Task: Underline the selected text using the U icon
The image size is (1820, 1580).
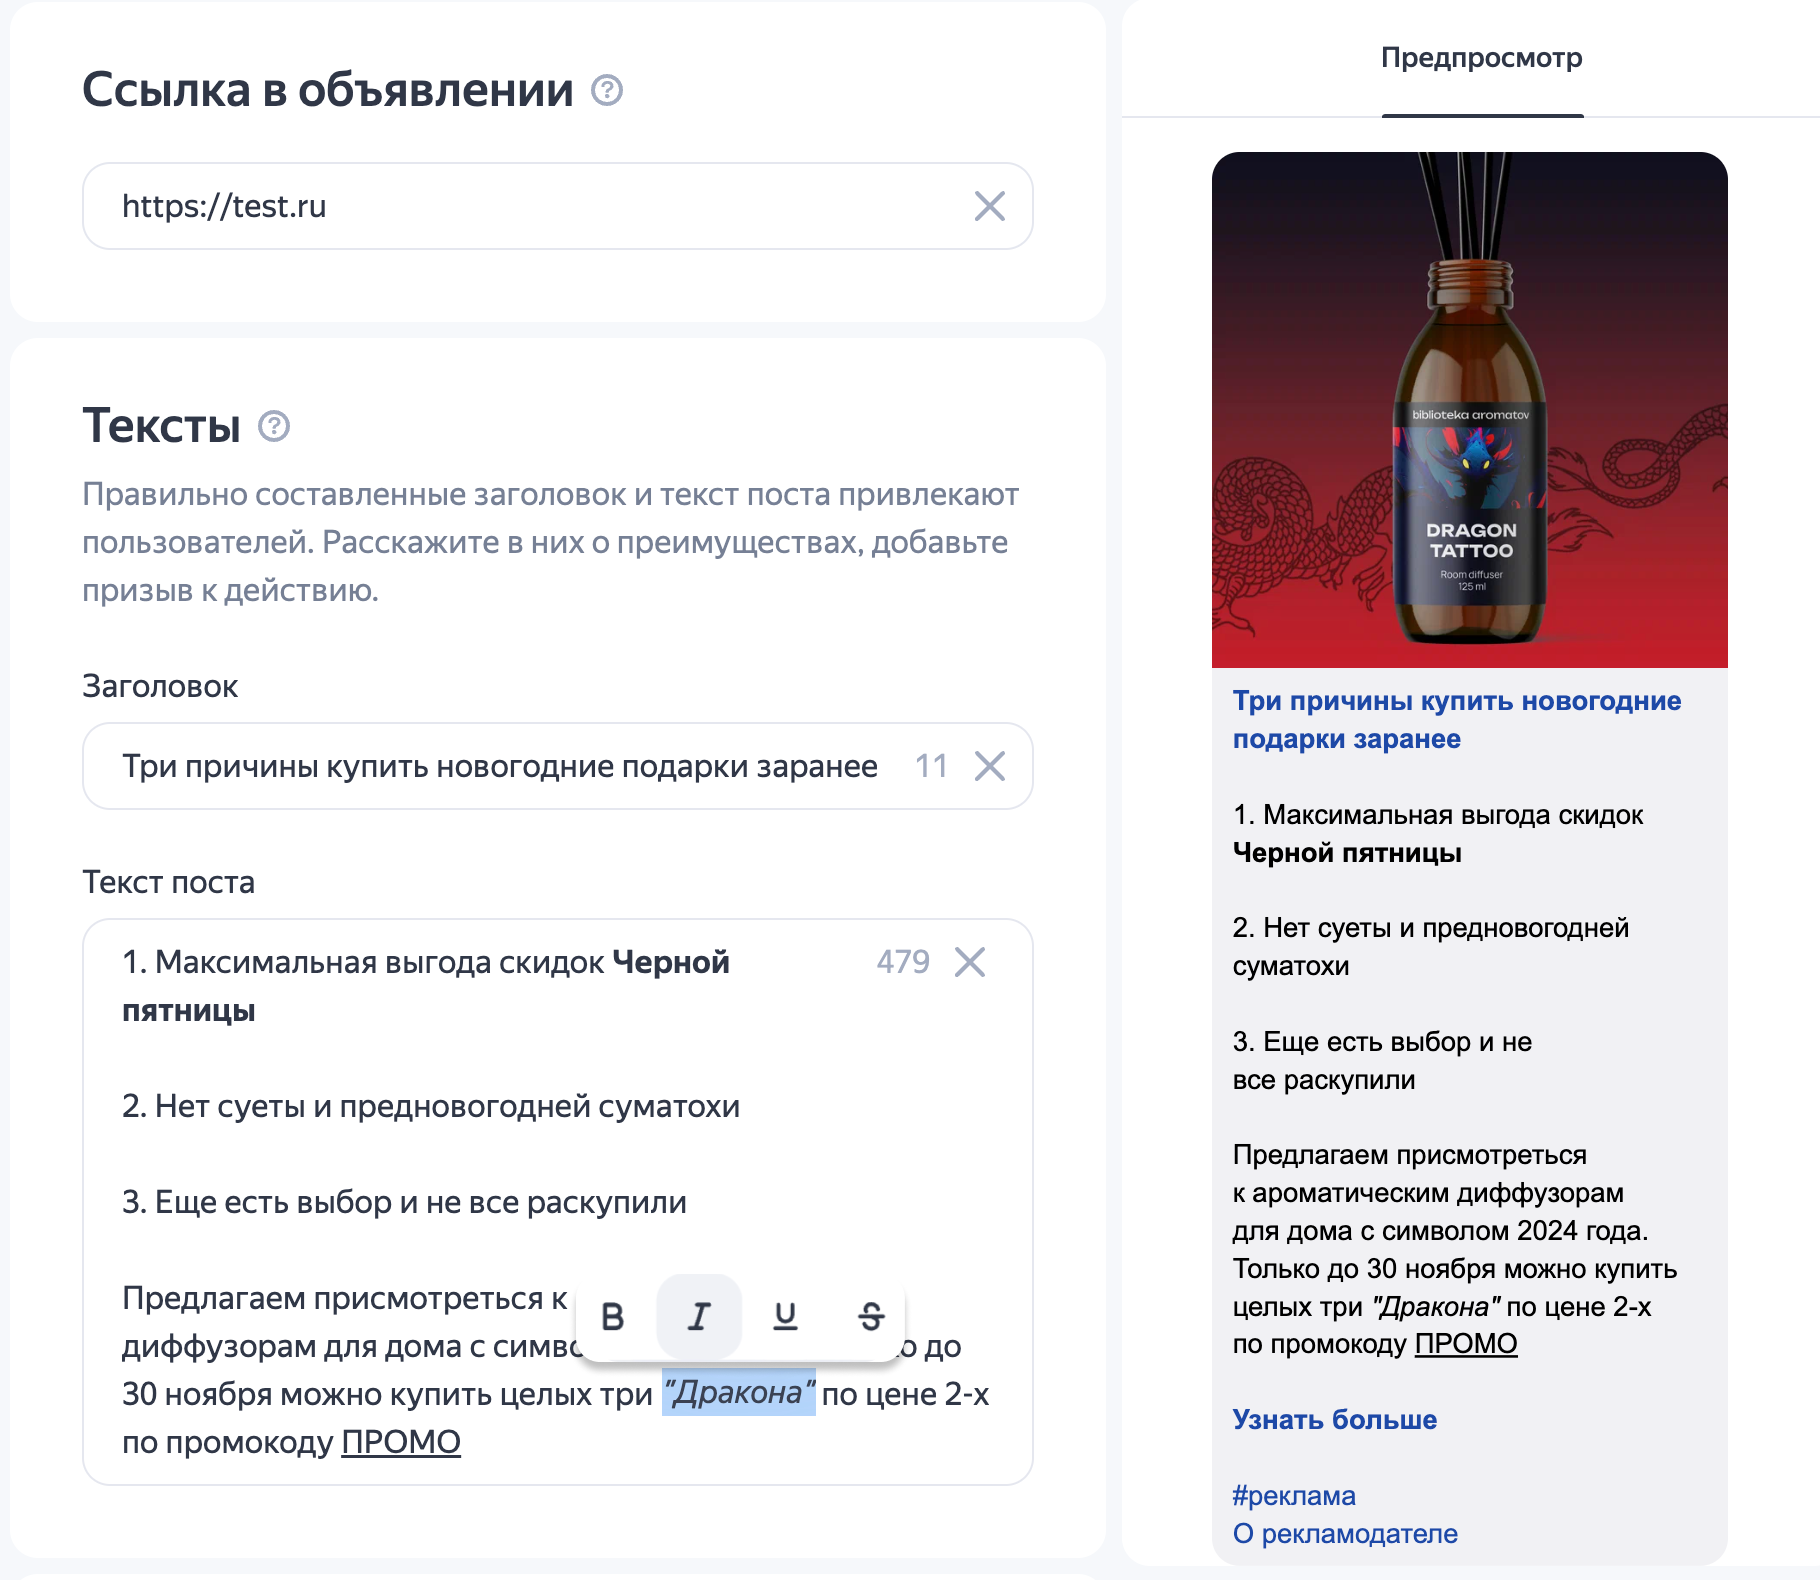Action: click(786, 1317)
